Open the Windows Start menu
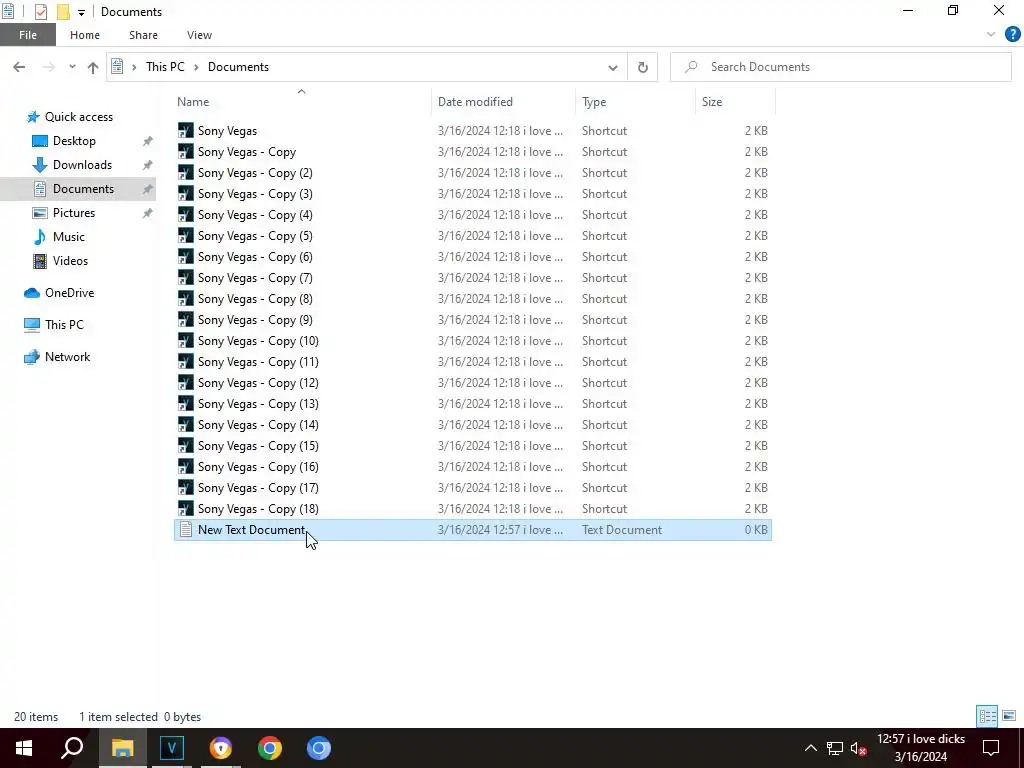 (x=24, y=748)
